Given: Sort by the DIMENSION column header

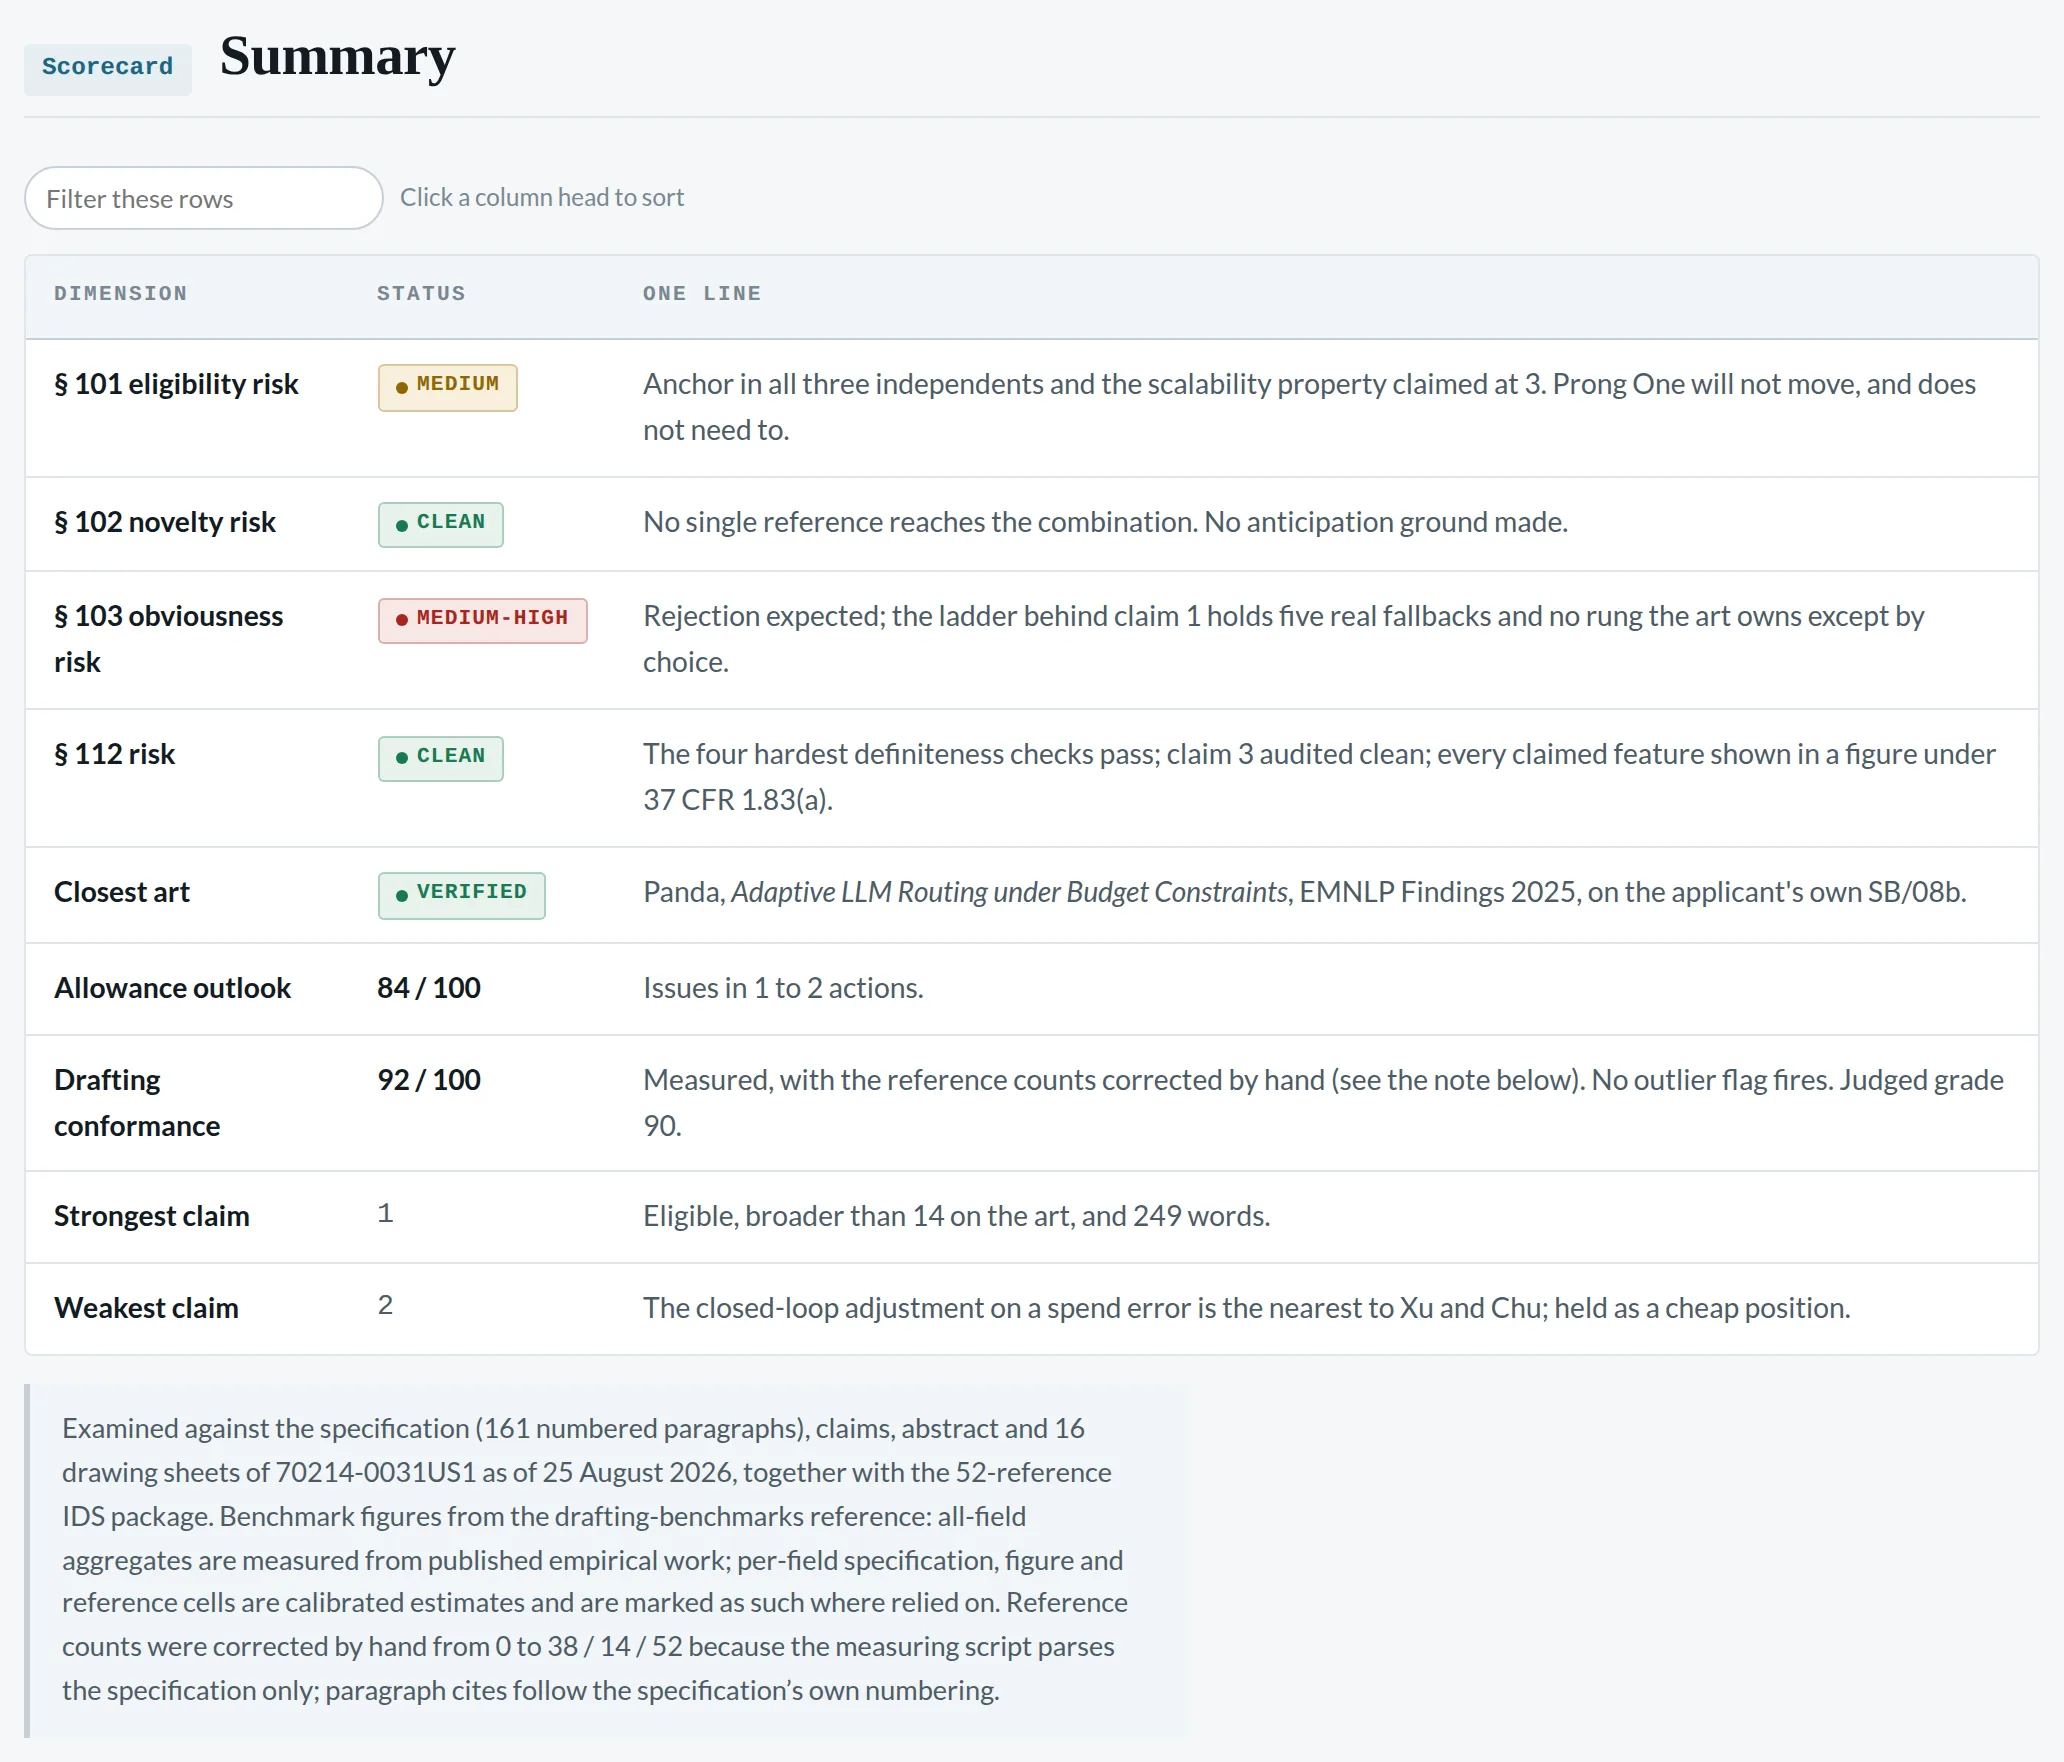Looking at the screenshot, I should point(121,293).
